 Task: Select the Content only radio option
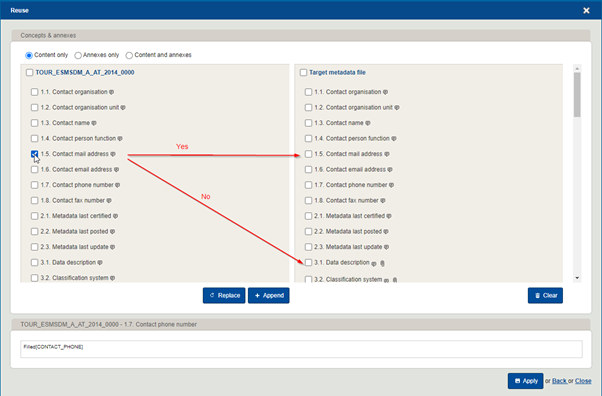pos(29,55)
